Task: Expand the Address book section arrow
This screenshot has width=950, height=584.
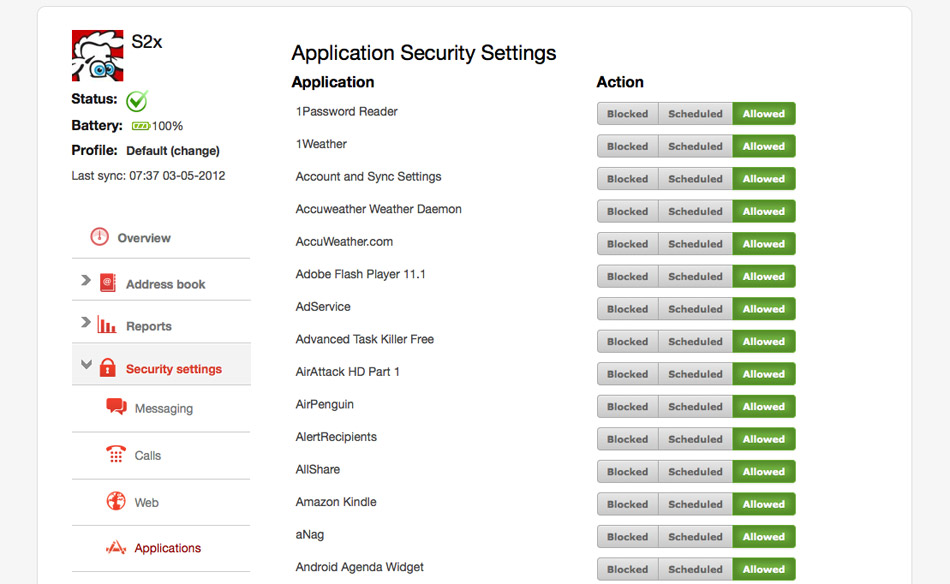Action: coord(86,281)
